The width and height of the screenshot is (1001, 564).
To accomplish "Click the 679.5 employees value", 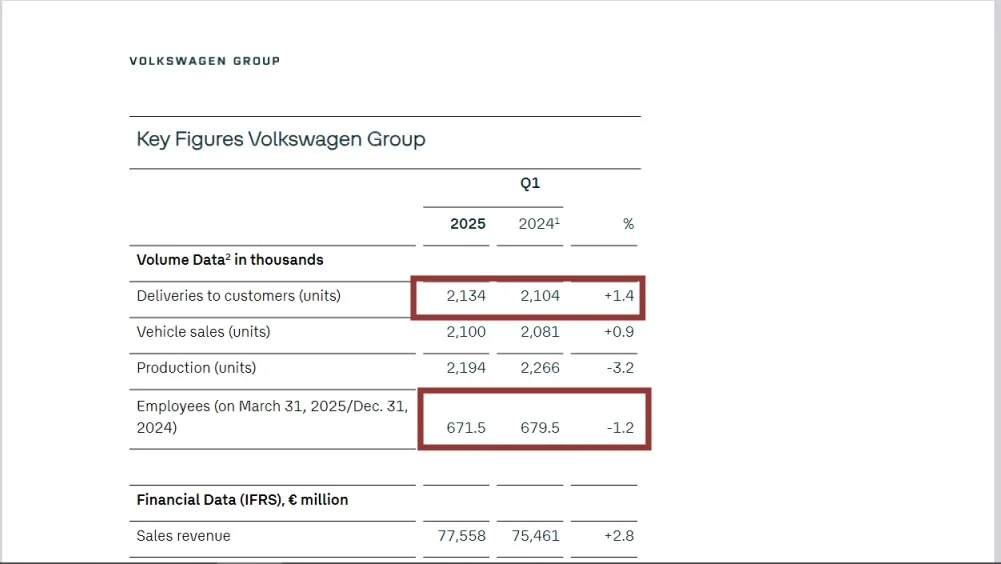I will tap(540, 428).
